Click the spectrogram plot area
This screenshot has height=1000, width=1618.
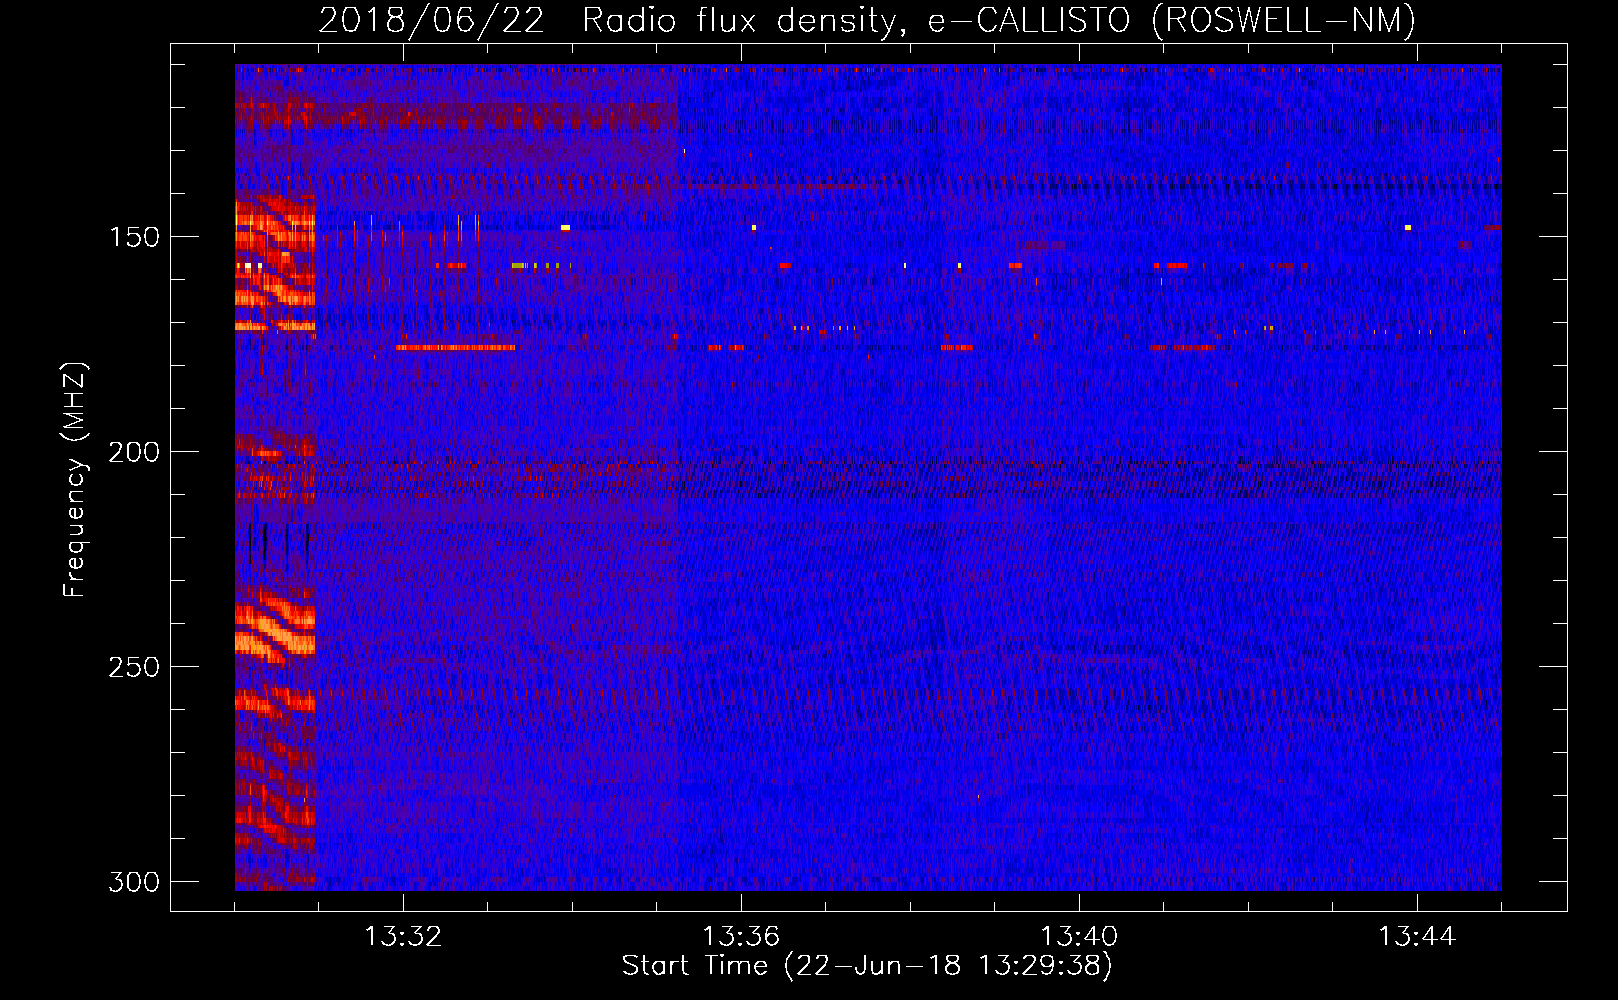click(868, 477)
